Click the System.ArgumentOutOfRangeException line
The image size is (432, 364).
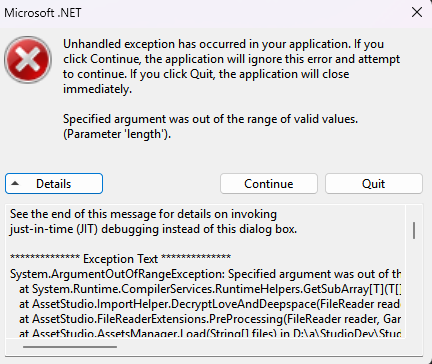205,274
